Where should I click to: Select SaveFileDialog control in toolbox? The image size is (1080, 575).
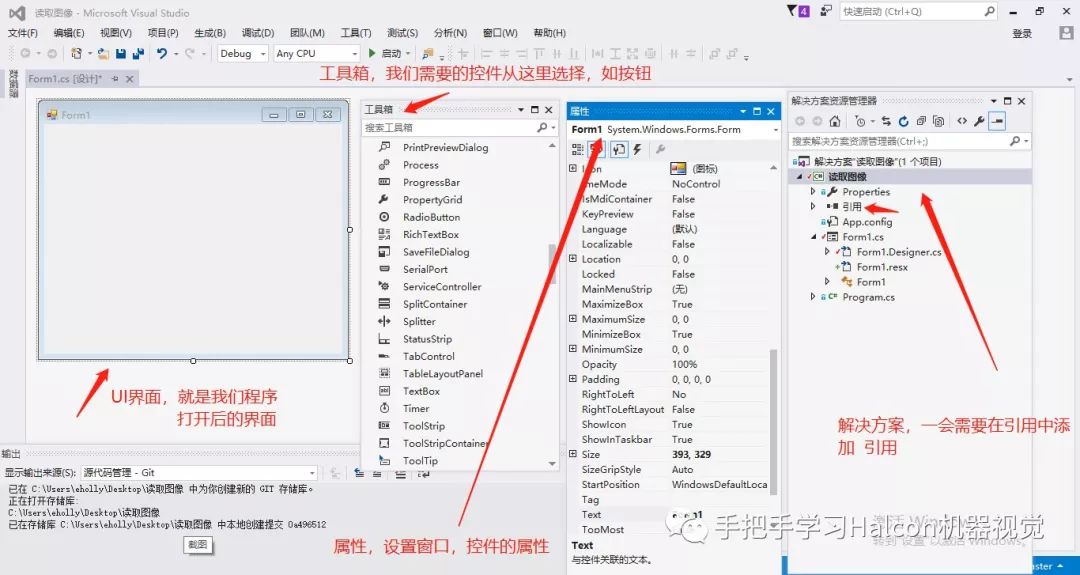click(x=436, y=252)
